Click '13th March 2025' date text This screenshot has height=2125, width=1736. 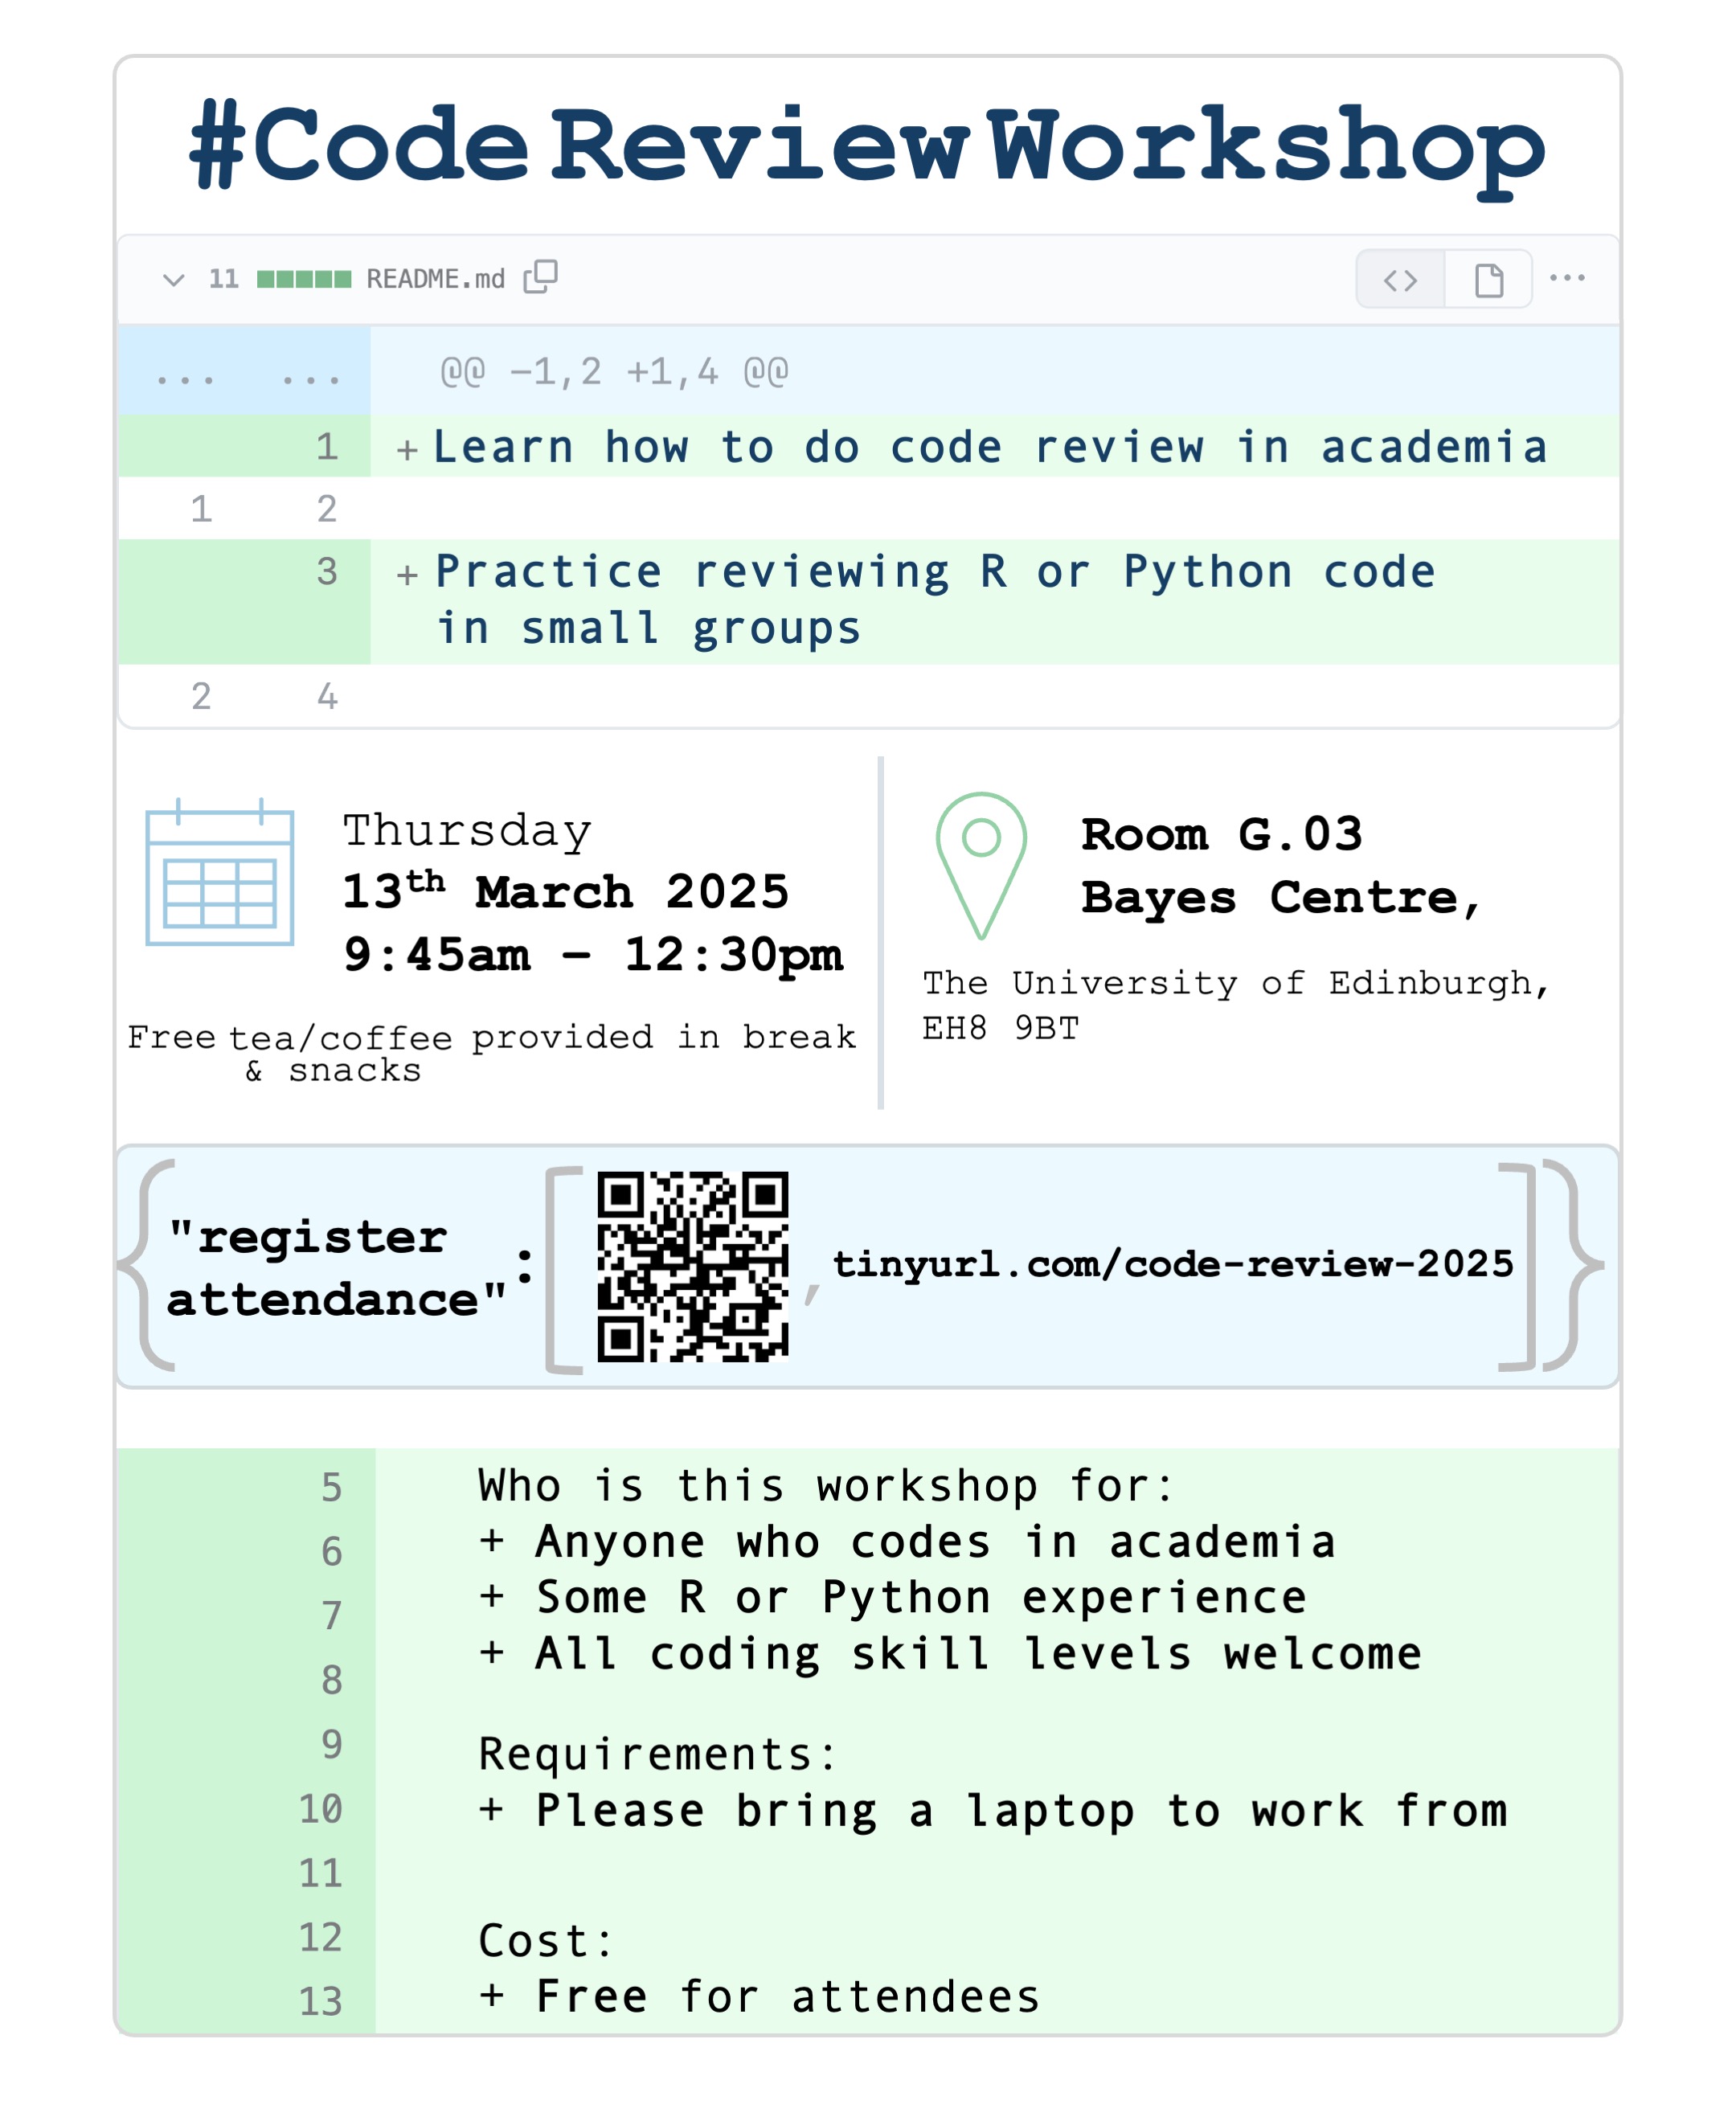(565, 888)
